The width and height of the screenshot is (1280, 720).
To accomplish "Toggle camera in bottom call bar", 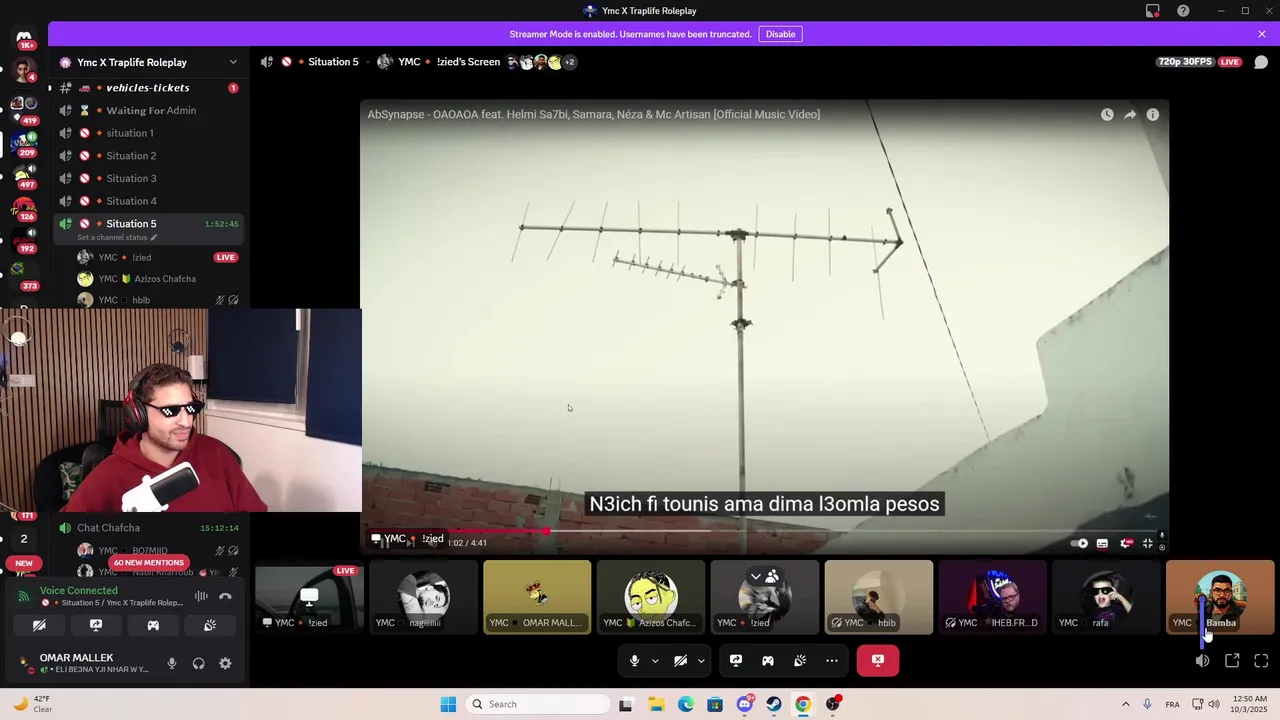I will pos(680,660).
